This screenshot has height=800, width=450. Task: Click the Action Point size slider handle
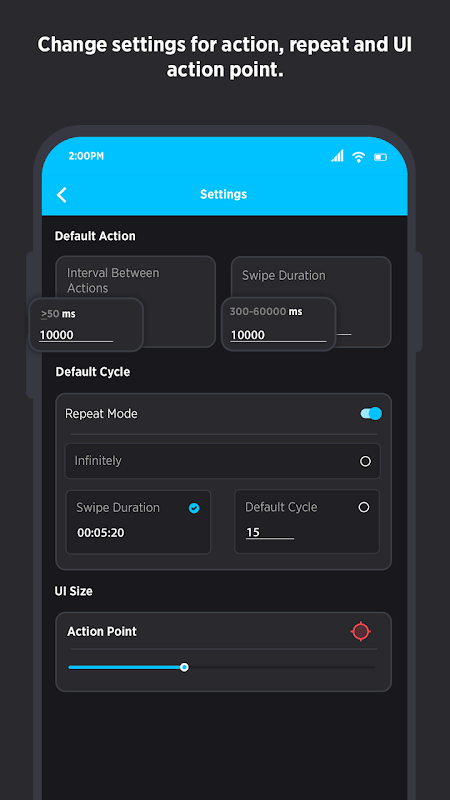pyautogui.click(x=184, y=667)
